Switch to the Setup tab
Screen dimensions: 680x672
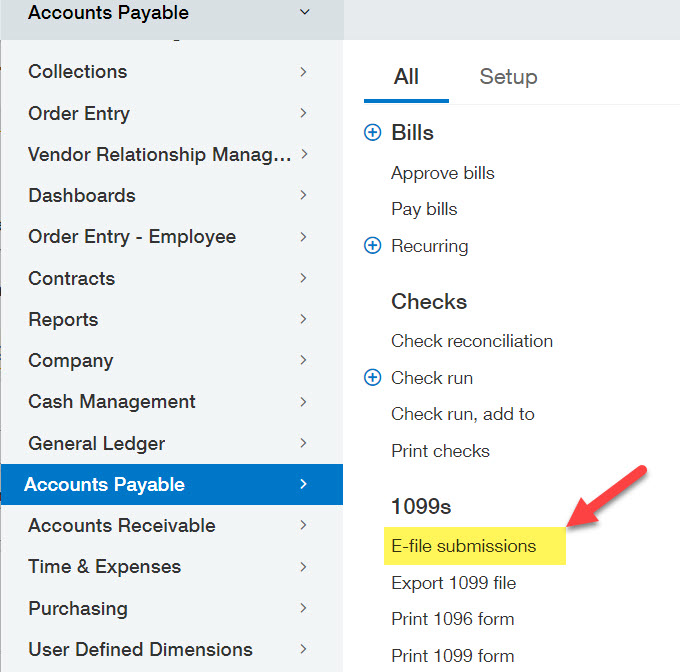[x=508, y=77]
